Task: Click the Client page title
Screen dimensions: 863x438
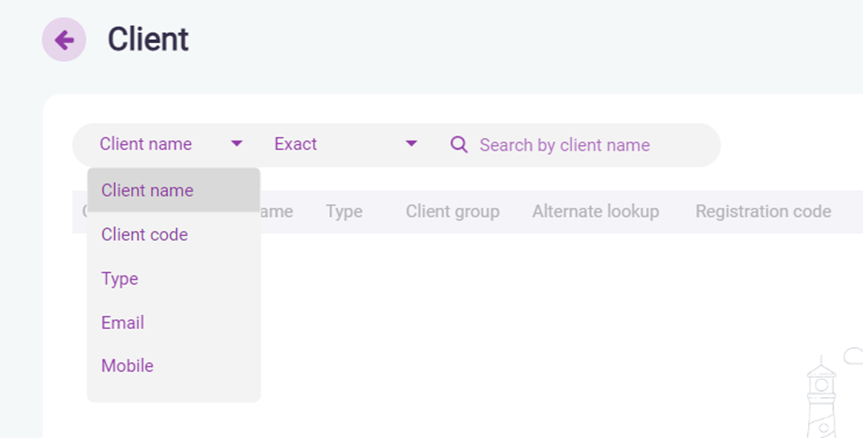Action: (148, 40)
